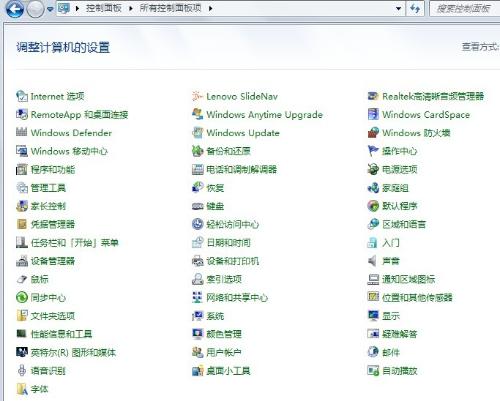Screen dimensions: 500x401
Task: Click the 家长控制 icon
Action: (x=22, y=206)
